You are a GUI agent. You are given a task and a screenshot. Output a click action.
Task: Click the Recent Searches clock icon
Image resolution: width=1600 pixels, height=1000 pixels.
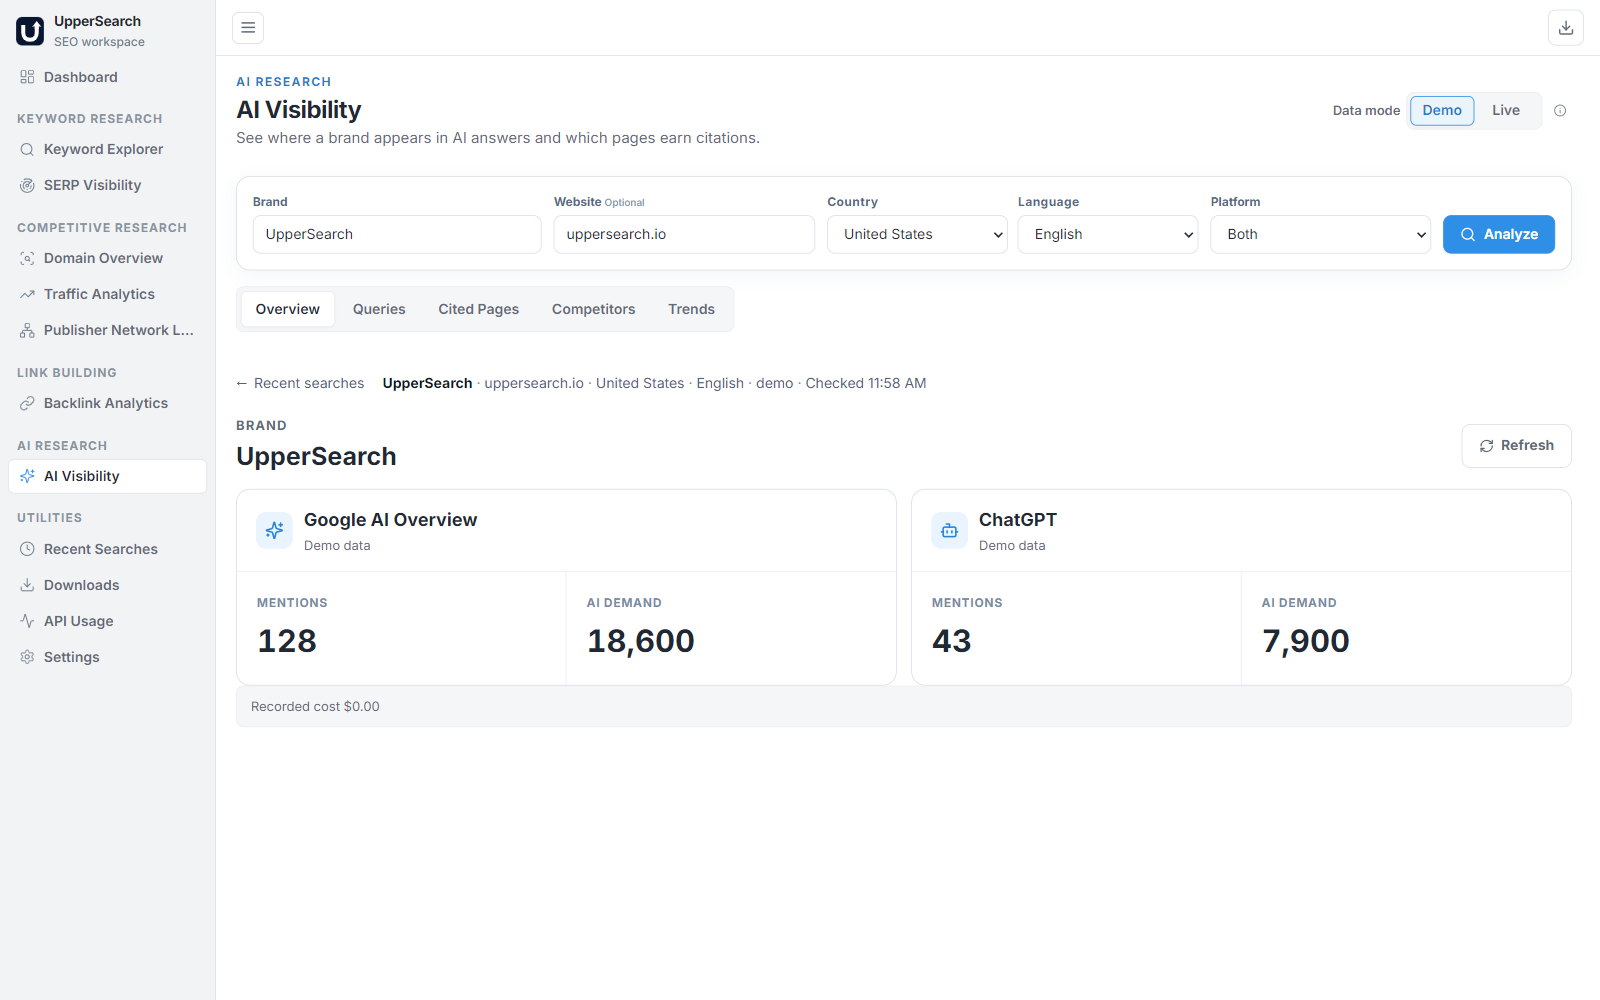pyautogui.click(x=27, y=549)
